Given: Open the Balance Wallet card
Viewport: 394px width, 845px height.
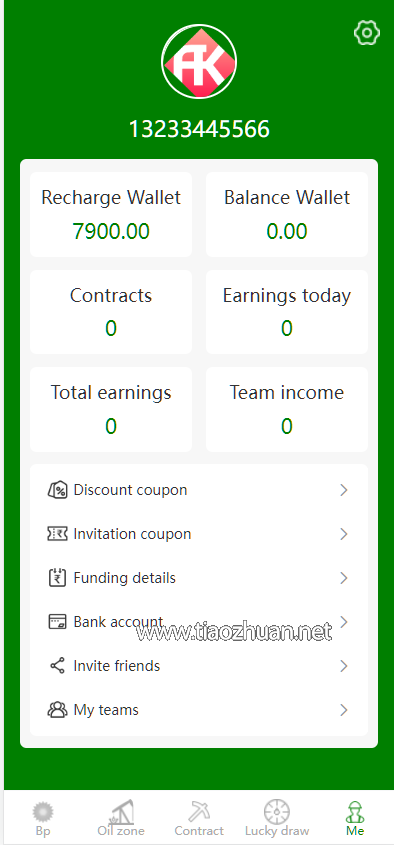Looking at the screenshot, I should (x=287, y=214).
